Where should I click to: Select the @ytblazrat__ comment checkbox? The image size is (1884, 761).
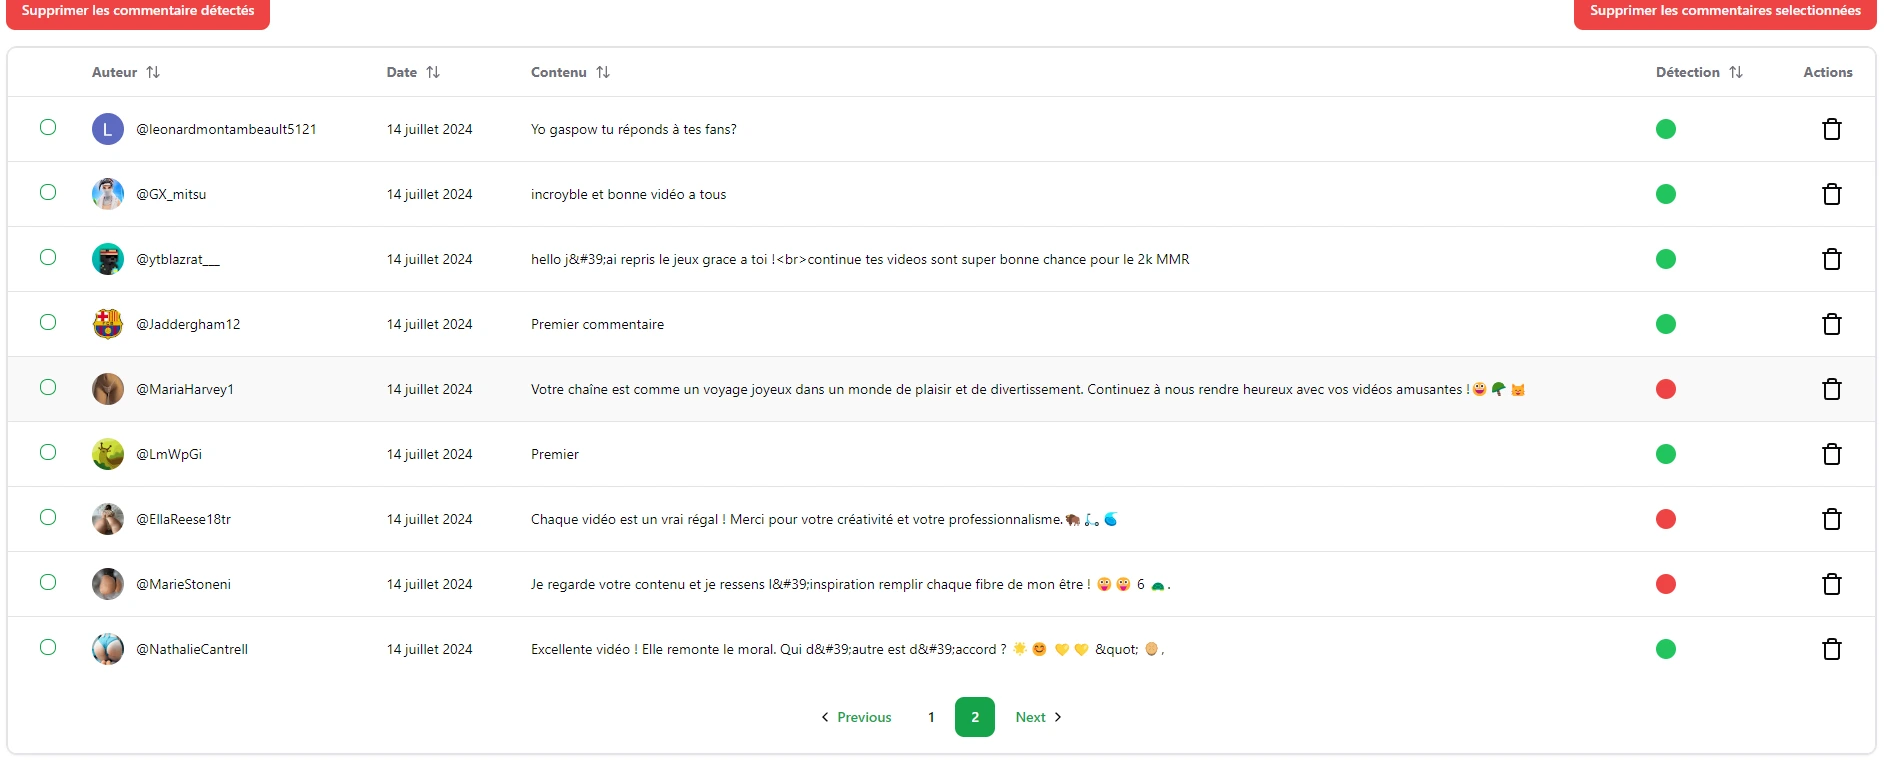(x=48, y=257)
